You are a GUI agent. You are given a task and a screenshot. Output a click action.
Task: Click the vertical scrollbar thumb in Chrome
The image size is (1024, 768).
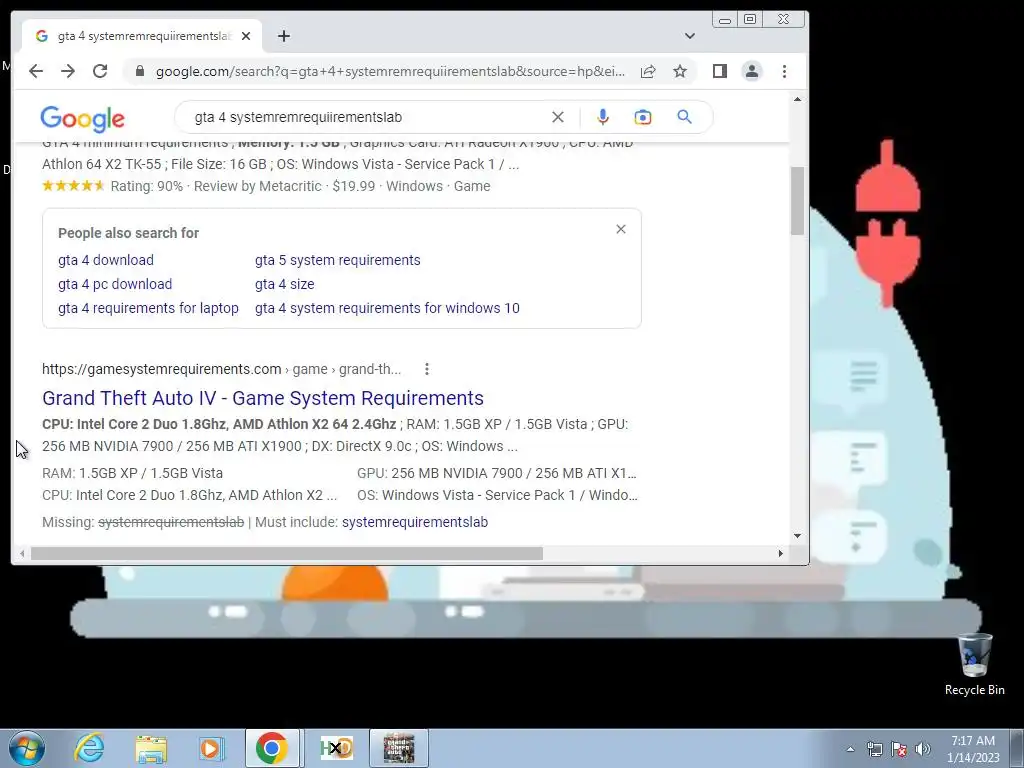point(797,200)
